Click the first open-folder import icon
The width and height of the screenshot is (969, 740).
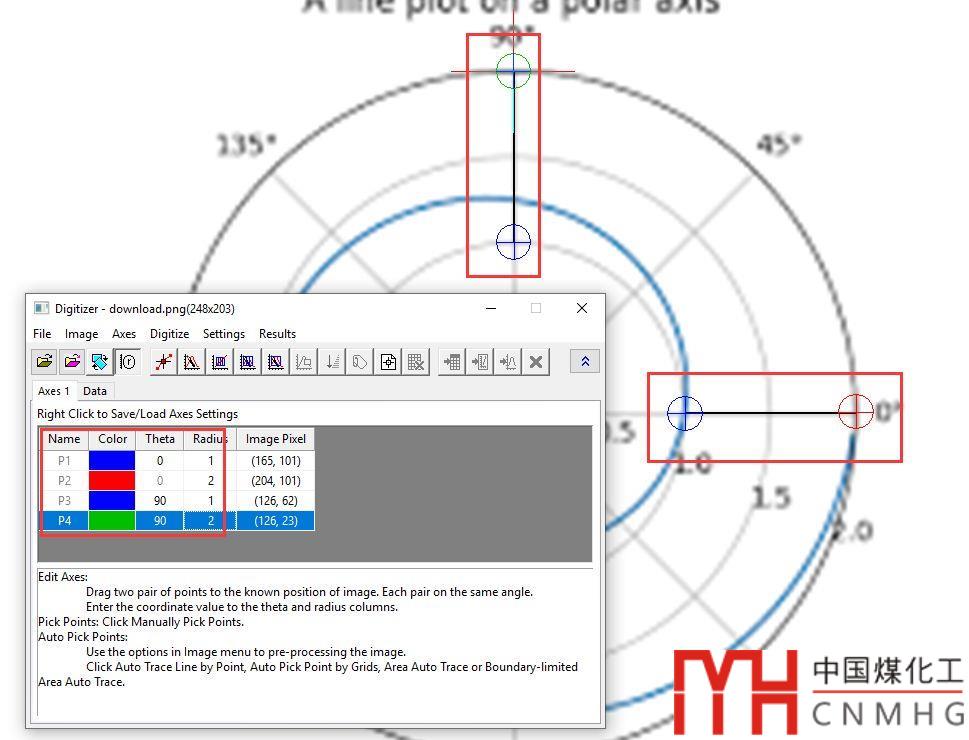click(x=44, y=362)
